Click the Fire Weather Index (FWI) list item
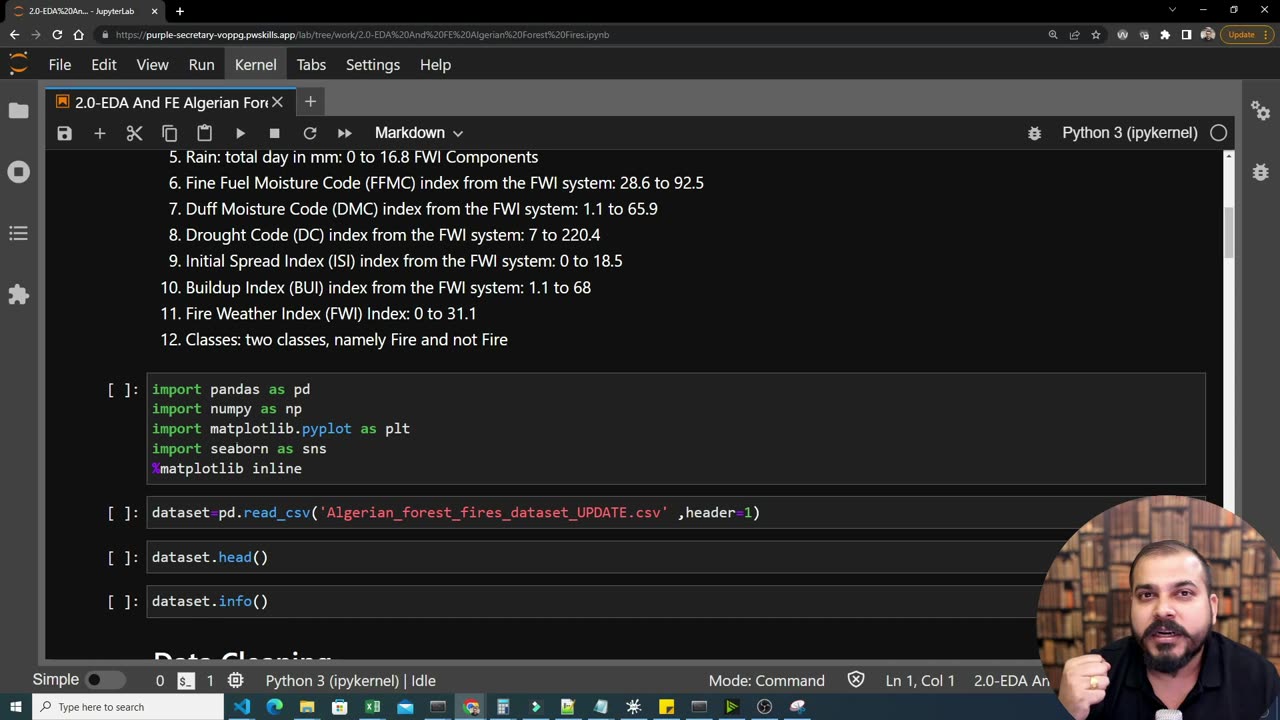Screen dimensions: 1280x720 pos(331,314)
